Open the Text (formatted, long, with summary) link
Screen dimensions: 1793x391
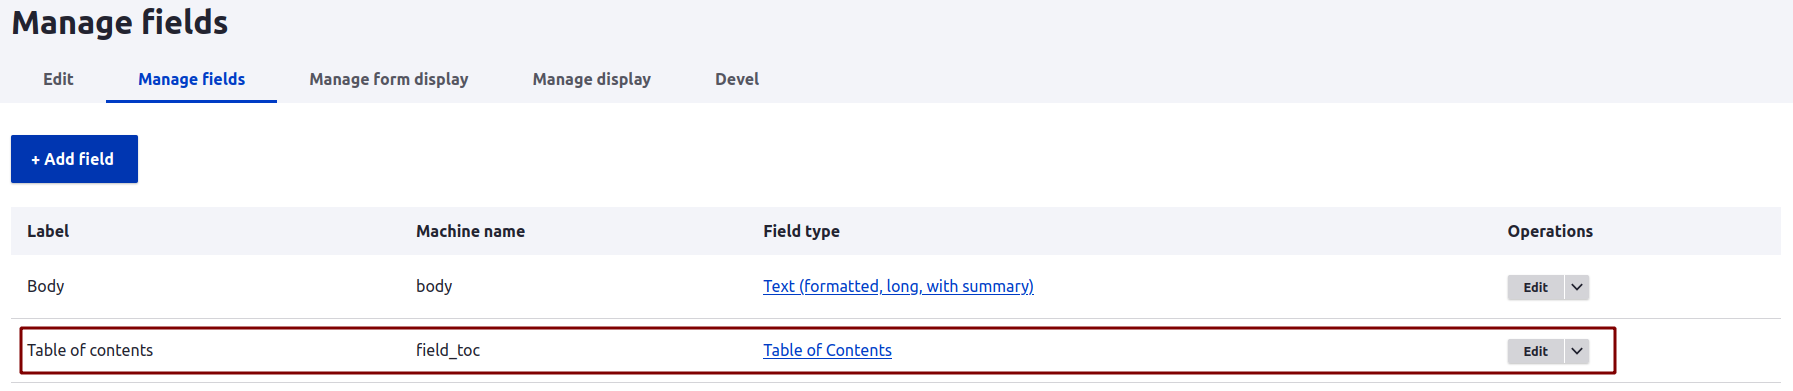click(x=898, y=286)
